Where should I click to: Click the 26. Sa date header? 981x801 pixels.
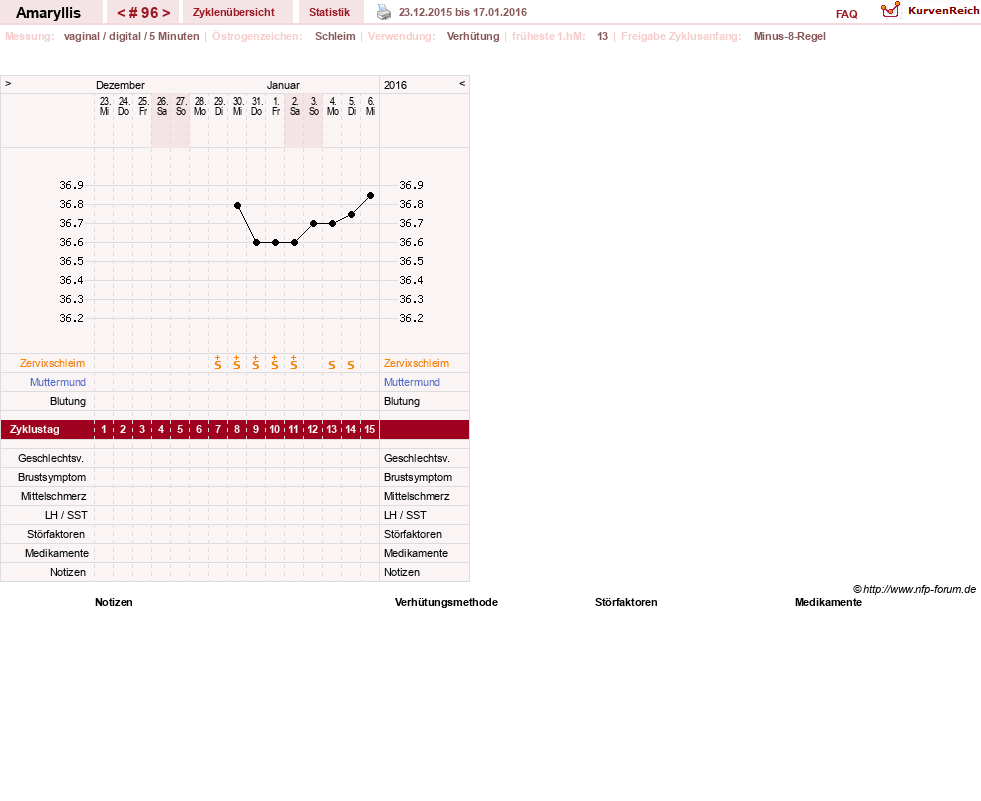click(x=161, y=106)
